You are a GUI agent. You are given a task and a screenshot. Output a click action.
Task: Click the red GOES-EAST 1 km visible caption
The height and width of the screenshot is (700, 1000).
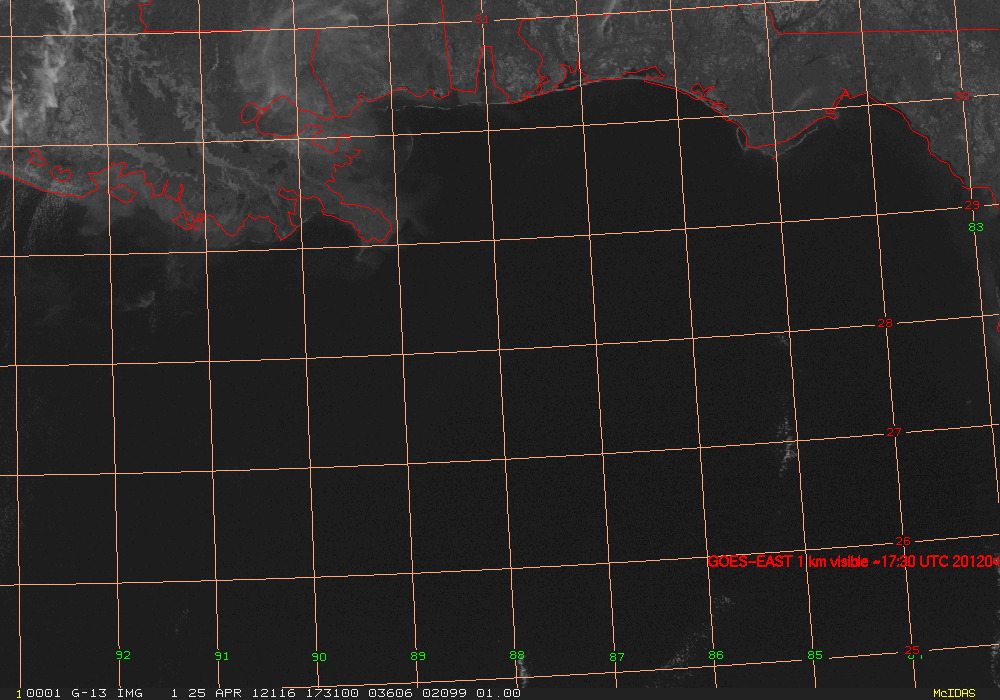click(x=853, y=562)
